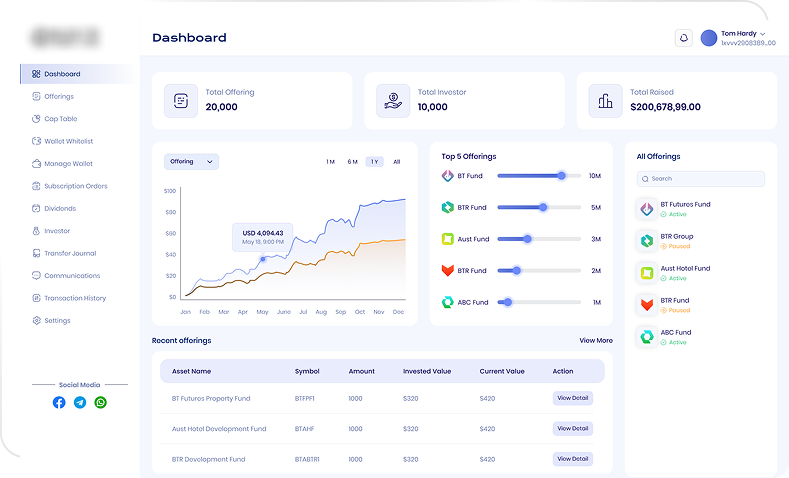Click the All Offerings search field
The height and width of the screenshot is (478, 789).
(701, 179)
